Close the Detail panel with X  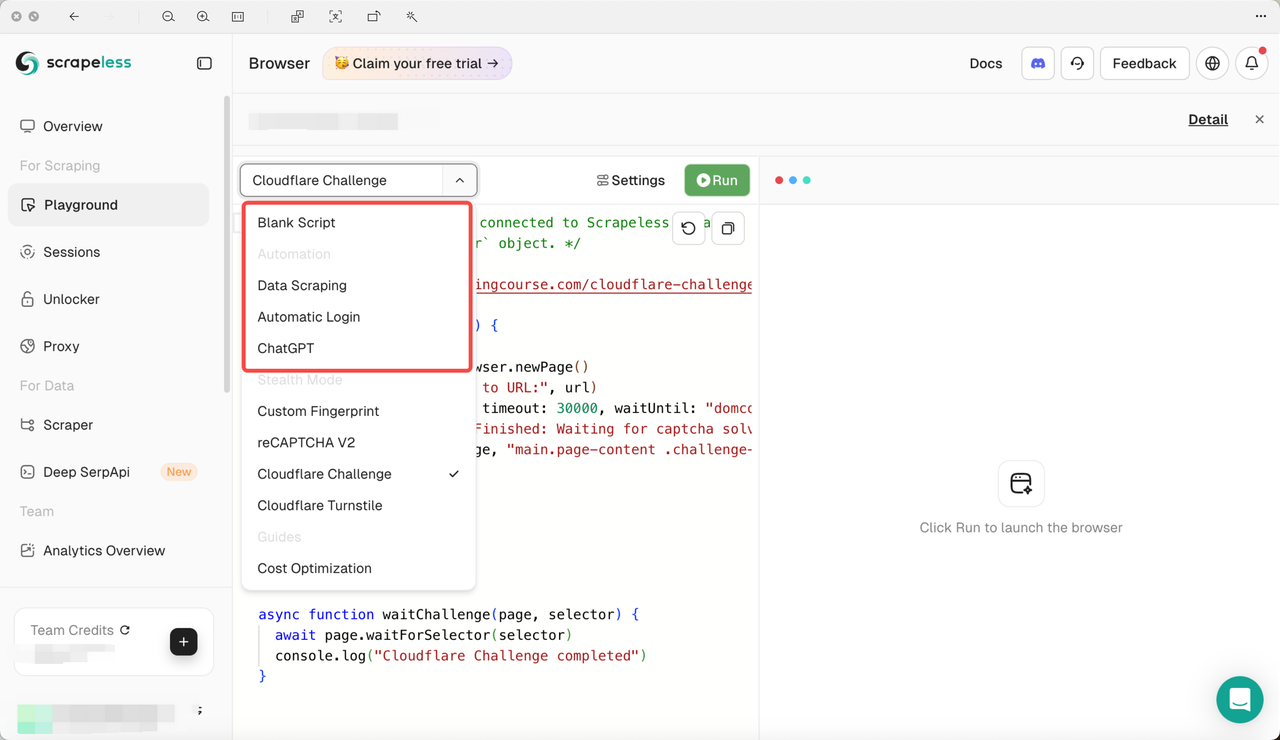pos(1259,119)
